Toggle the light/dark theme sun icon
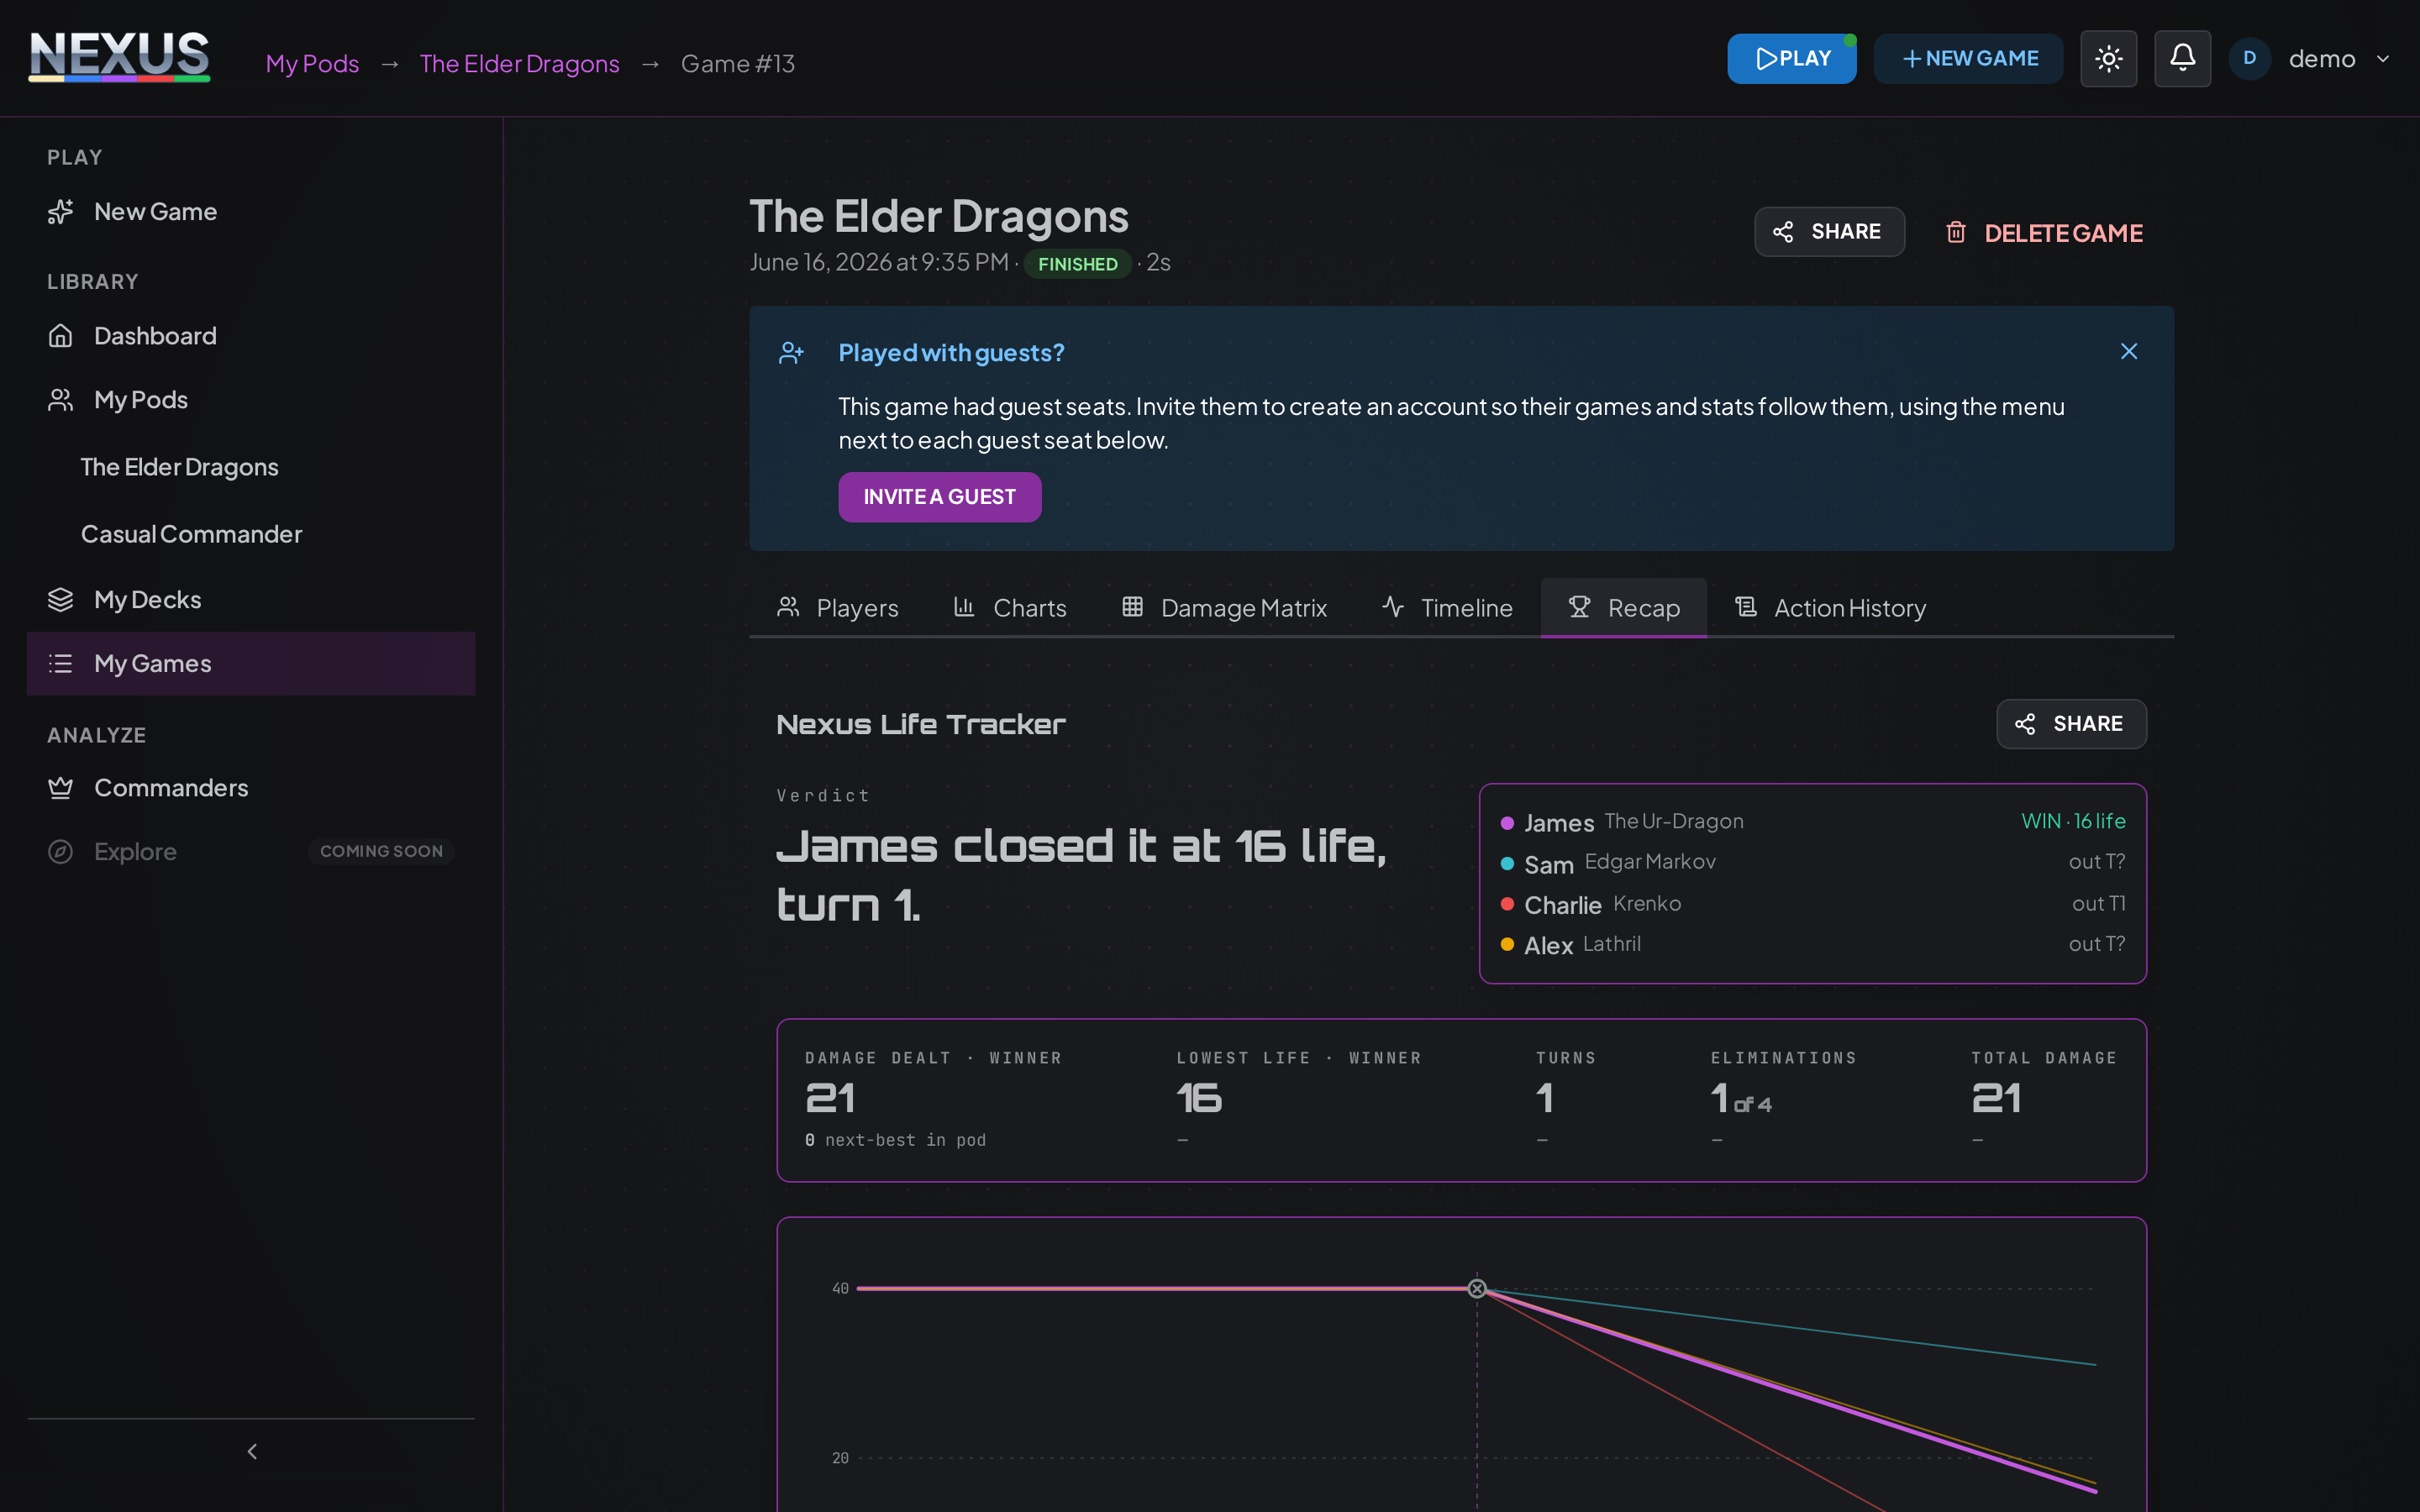This screenshot has width=2420, height=1512. pos(2108,59)
